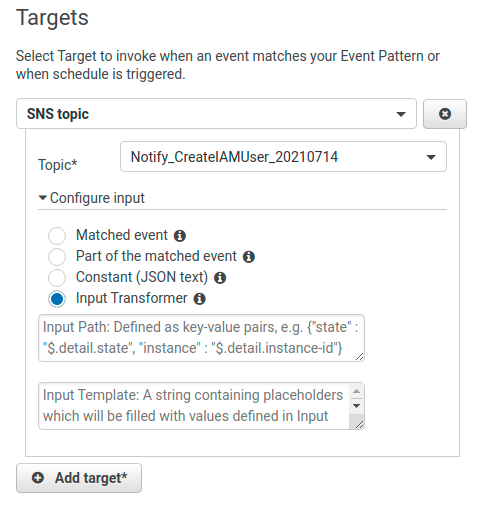Focus the Input Path text area

pyautogui.click(x=201, y=338)
